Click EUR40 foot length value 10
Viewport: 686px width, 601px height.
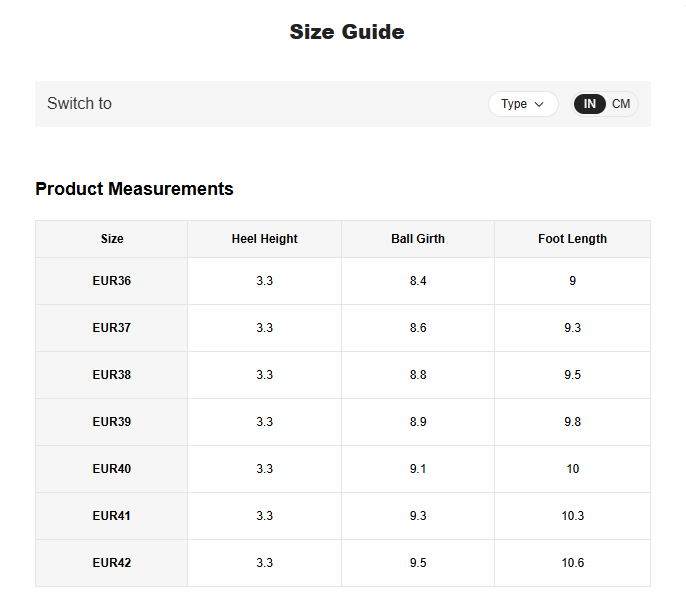573,469
